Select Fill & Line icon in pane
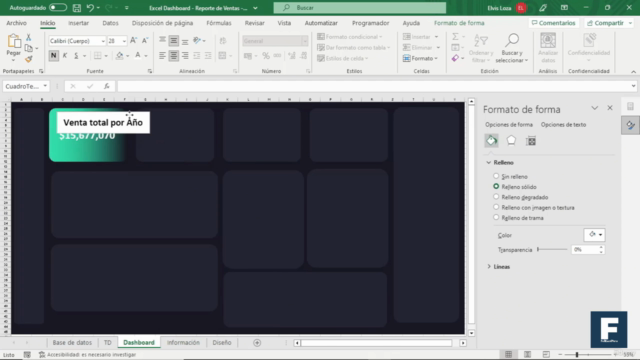The width and height of the screenshot is (640, 360). [491, 141]
